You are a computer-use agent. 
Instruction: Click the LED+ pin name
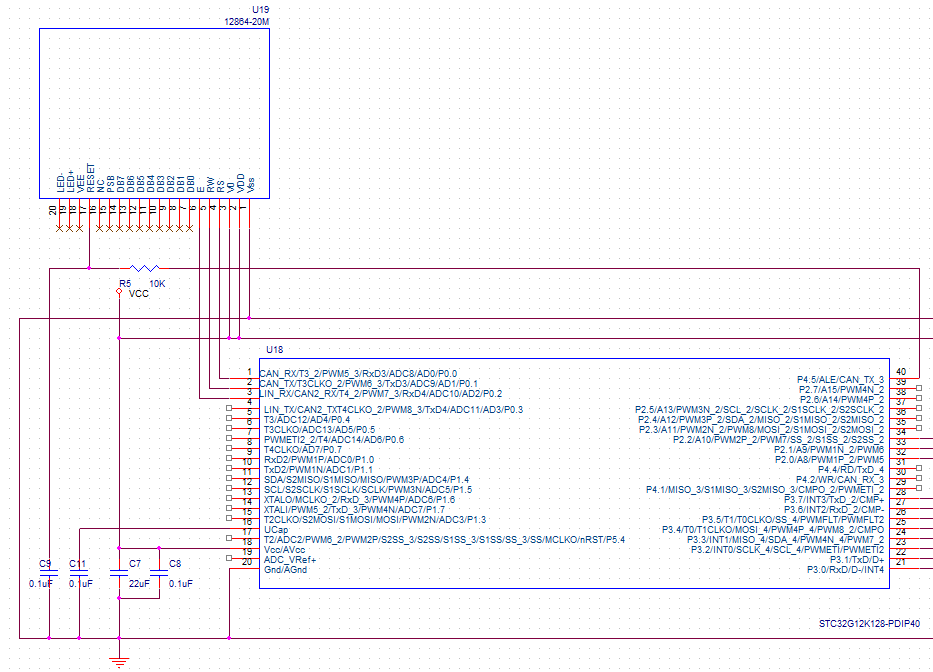click(70, 181)
